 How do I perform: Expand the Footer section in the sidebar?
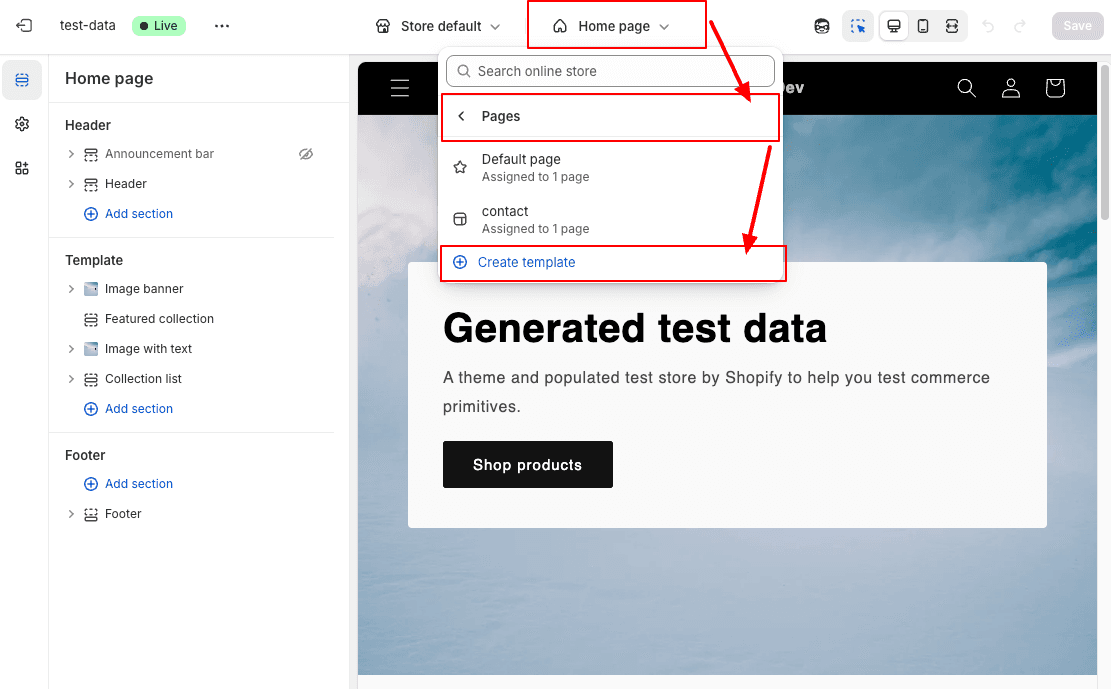tap(70, 513)
